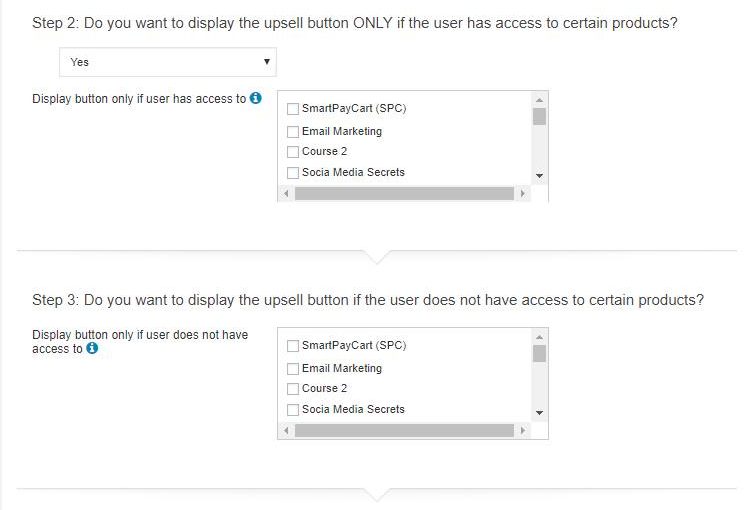Tick Course 2 in Step 3 list
The image size is (750, 510).
click(293, 388)
